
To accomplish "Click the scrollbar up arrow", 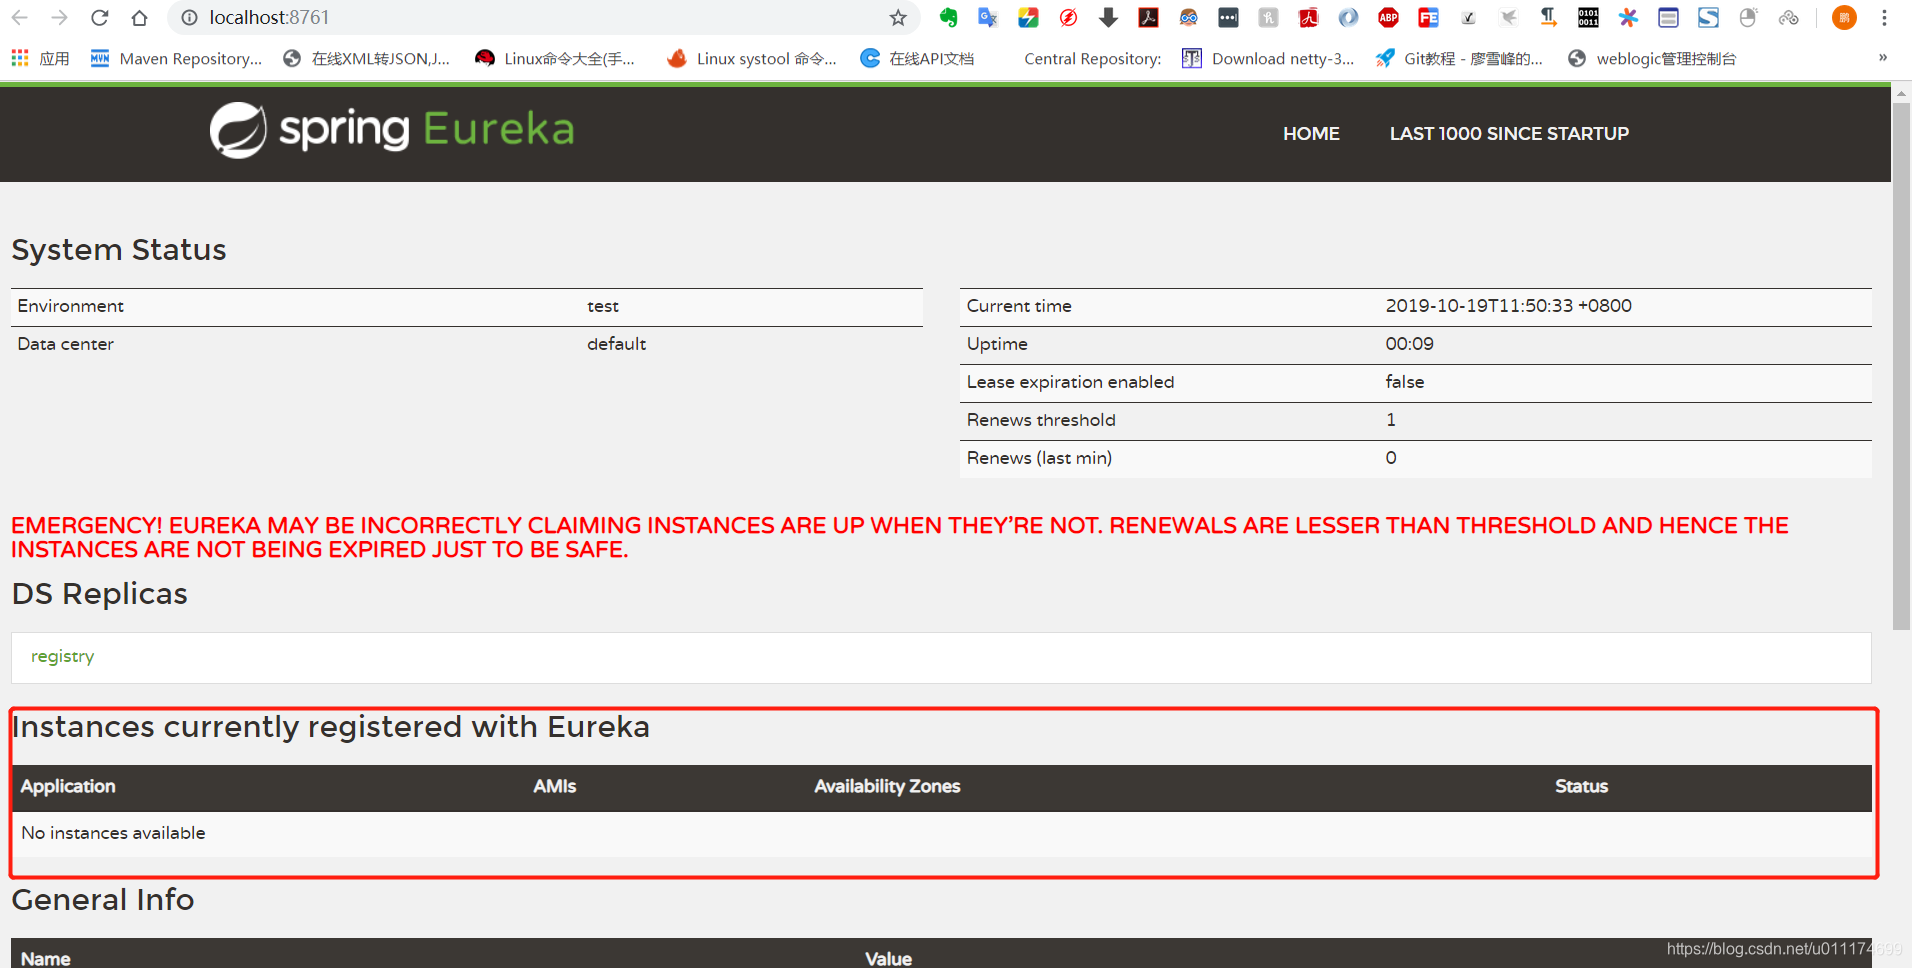I will click(x=1901, y=93).
